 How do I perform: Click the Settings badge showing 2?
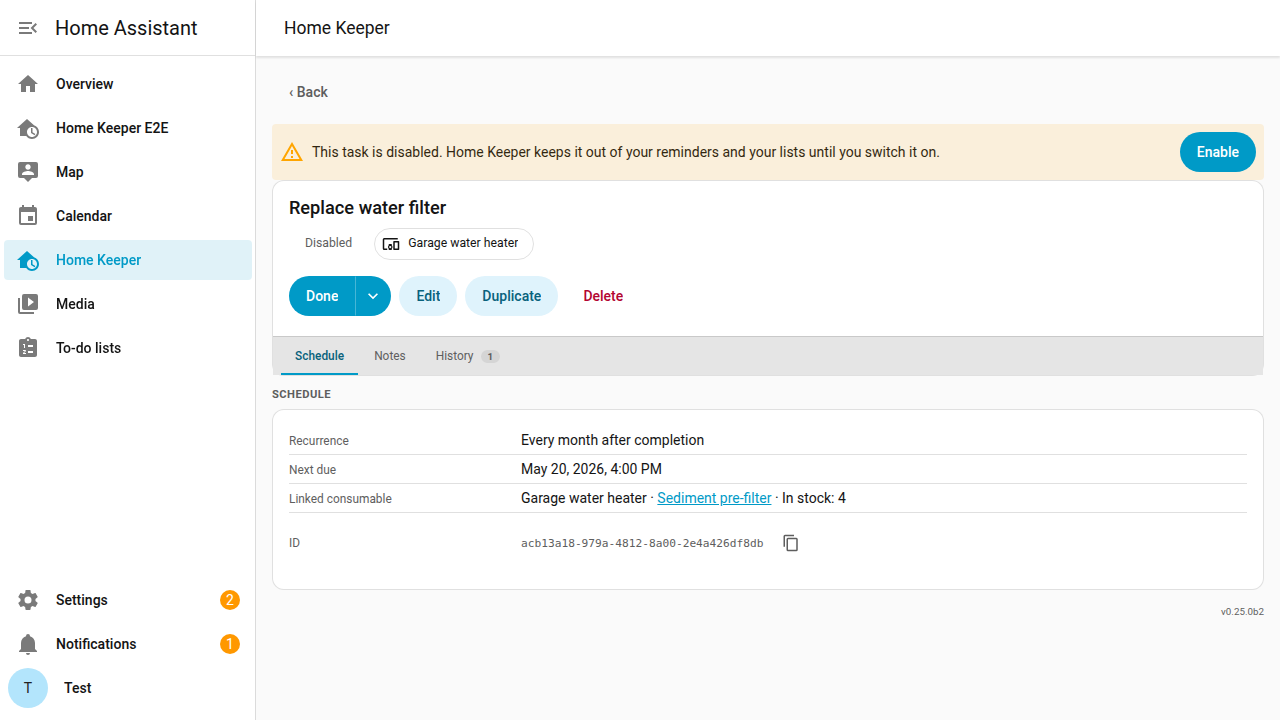tap(230, 600)
